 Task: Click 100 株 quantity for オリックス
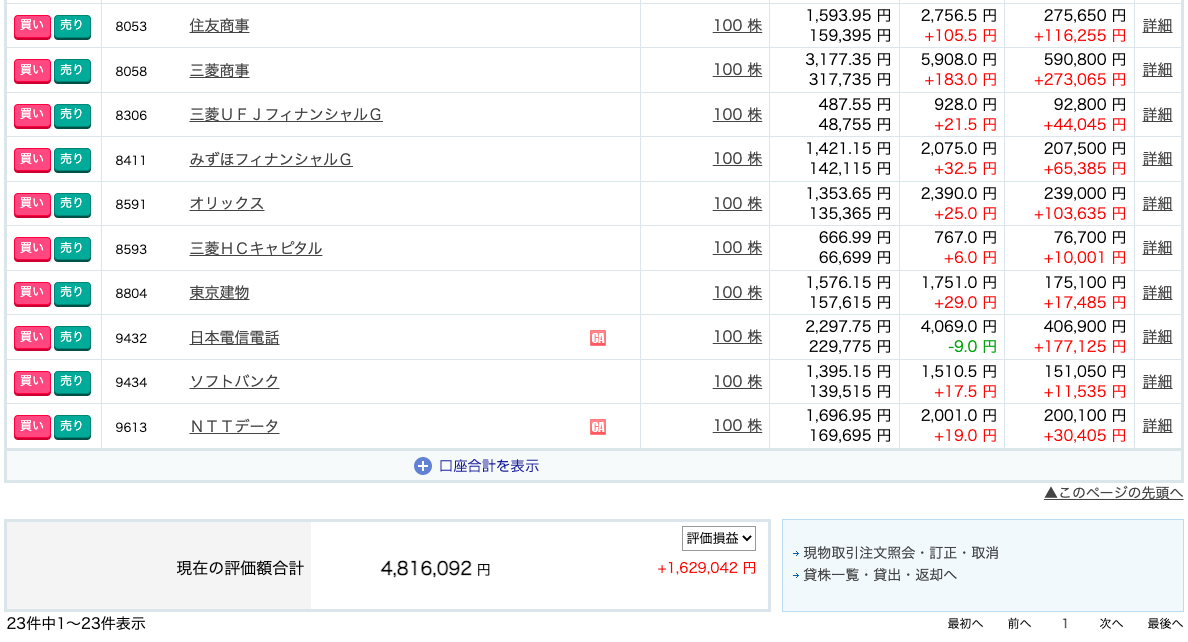tap(737, 204)
